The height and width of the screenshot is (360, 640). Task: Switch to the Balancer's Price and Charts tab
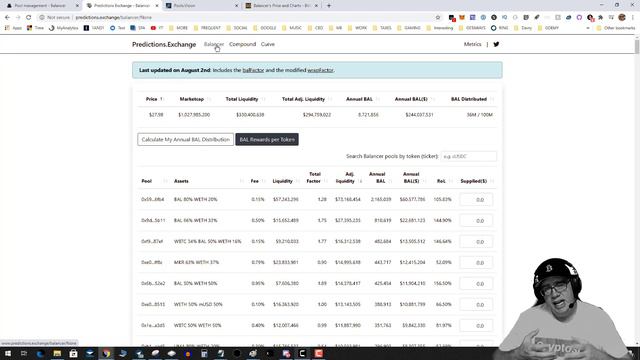coord(281,6)
